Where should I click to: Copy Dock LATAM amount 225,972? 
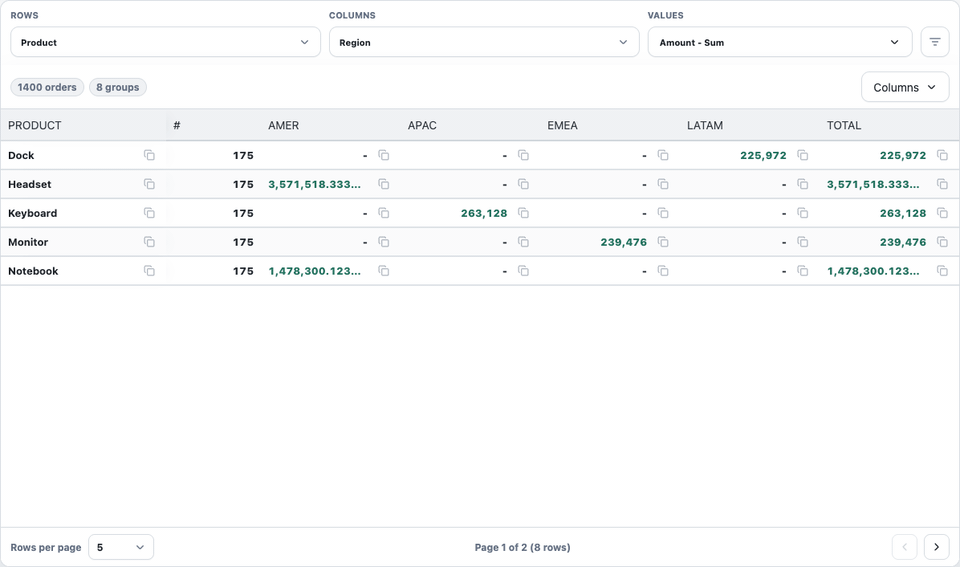coord(803,155)
